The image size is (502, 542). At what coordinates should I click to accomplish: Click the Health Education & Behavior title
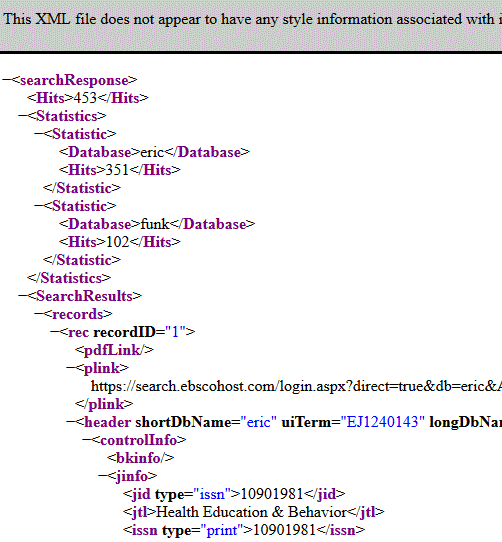pyautogui.click(x=251, y=512)
